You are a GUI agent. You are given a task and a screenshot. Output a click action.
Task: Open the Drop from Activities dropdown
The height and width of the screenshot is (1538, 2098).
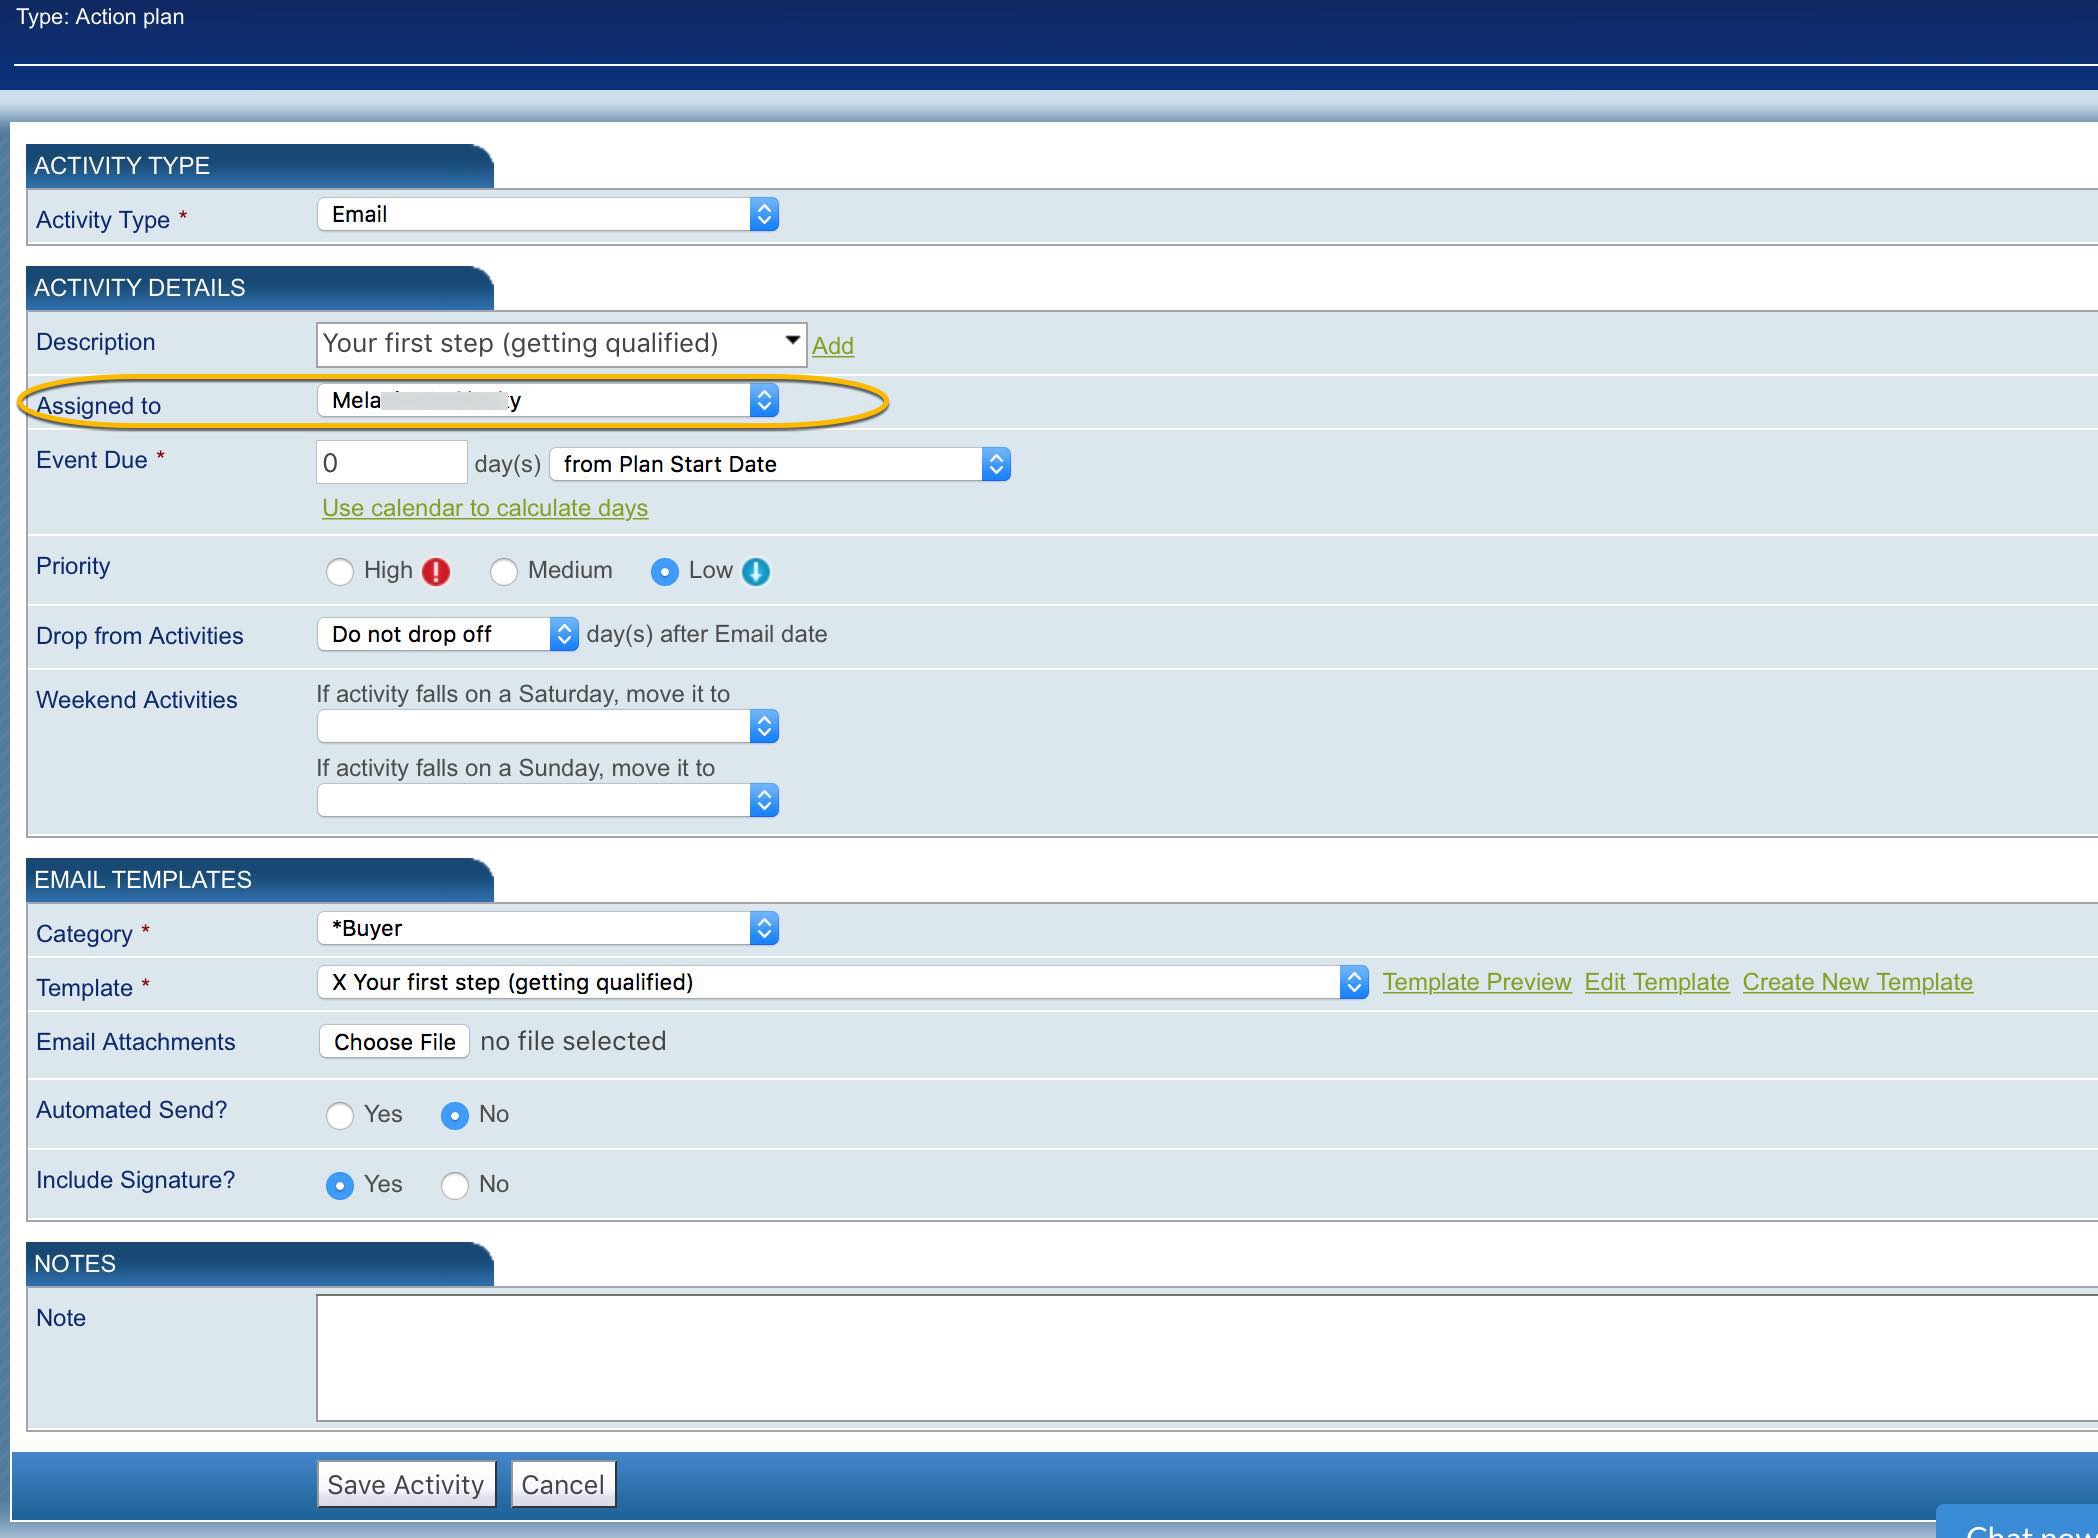point(447,634)
